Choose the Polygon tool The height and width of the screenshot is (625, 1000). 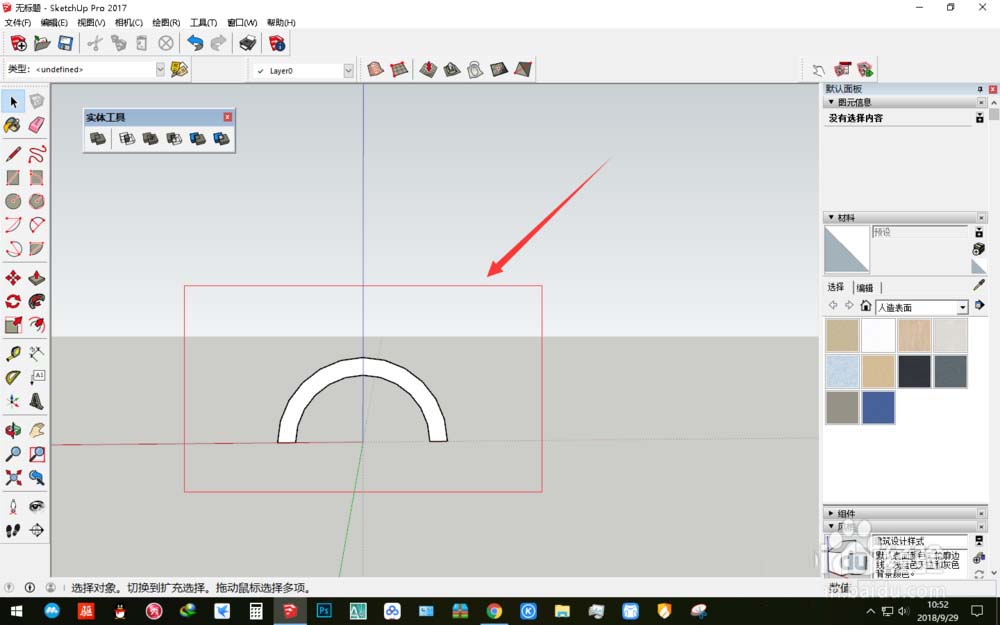click(36, 201)
